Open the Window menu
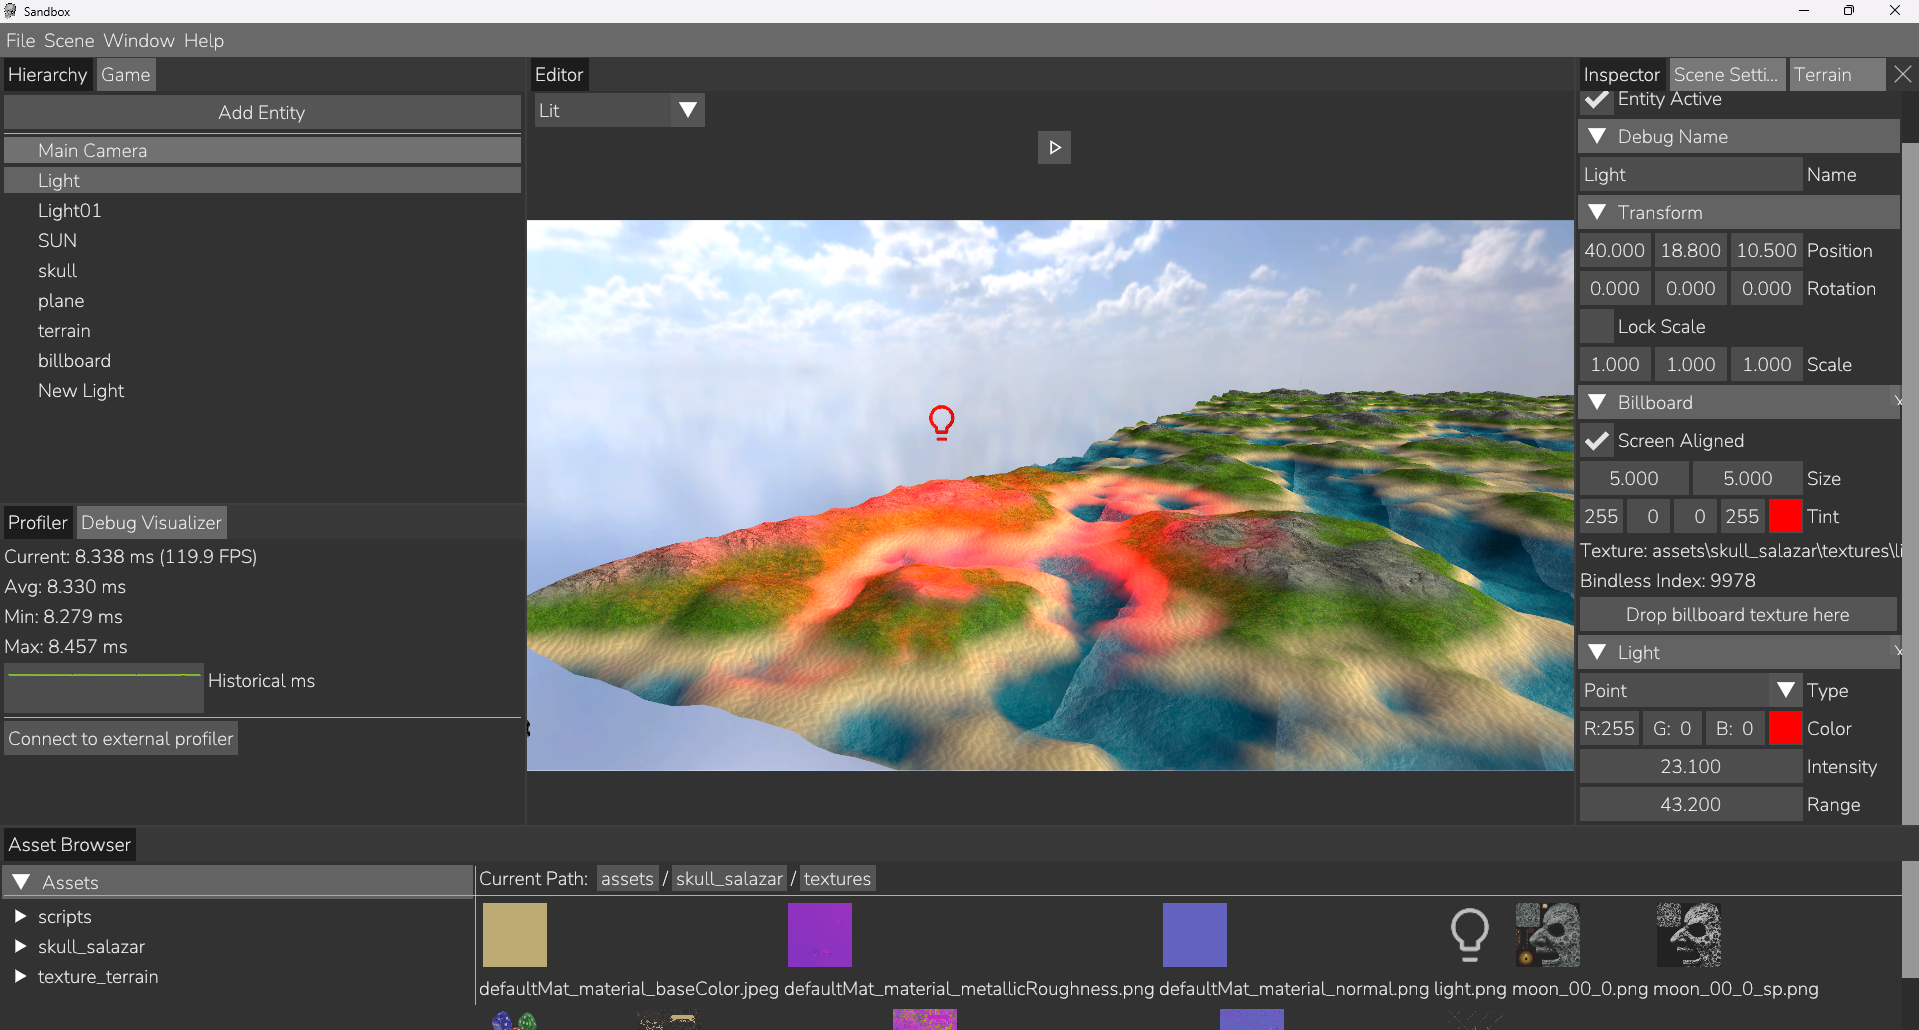The width and height of the screenshot is (1919, 1030). pos(139,41)
